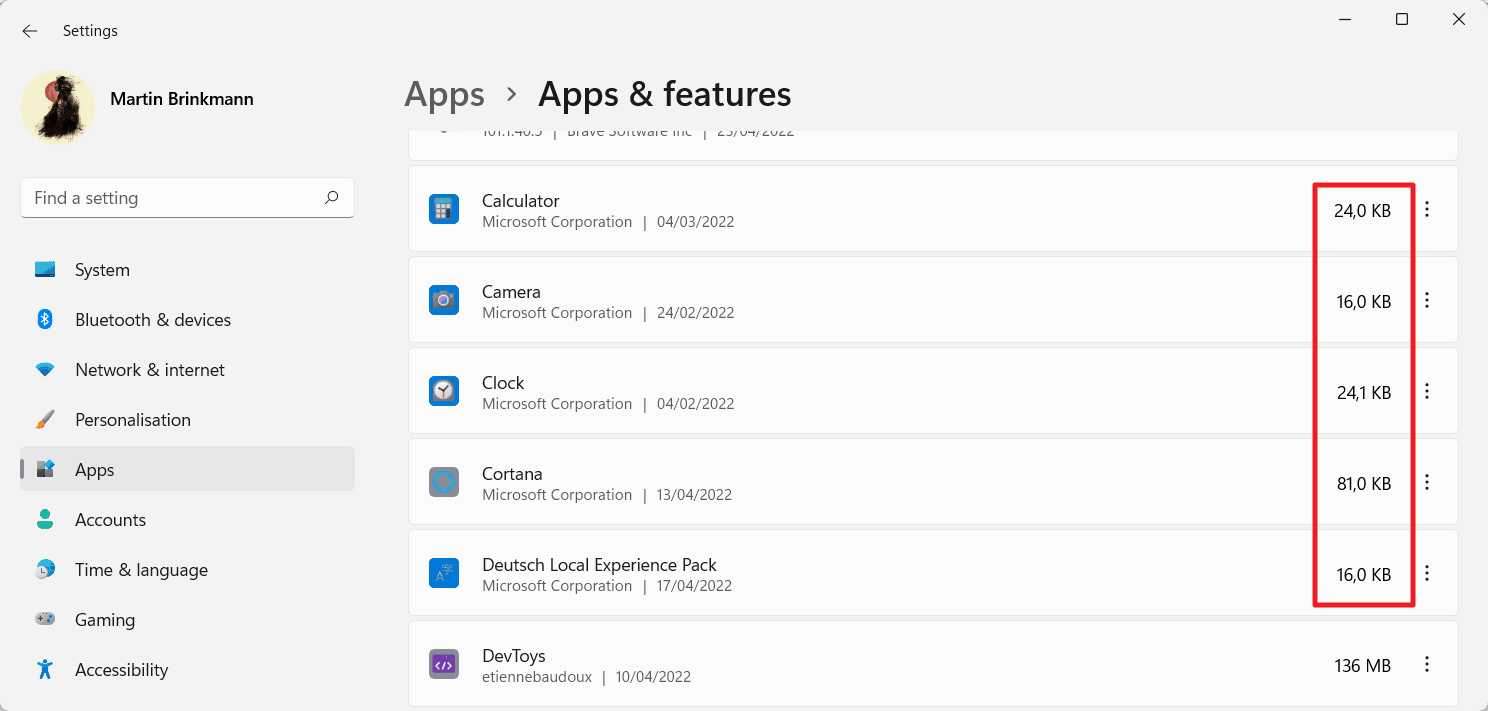1488x711 pixels.
Task: Click the Bluetooth & devices icon
Action: point(45,319)
